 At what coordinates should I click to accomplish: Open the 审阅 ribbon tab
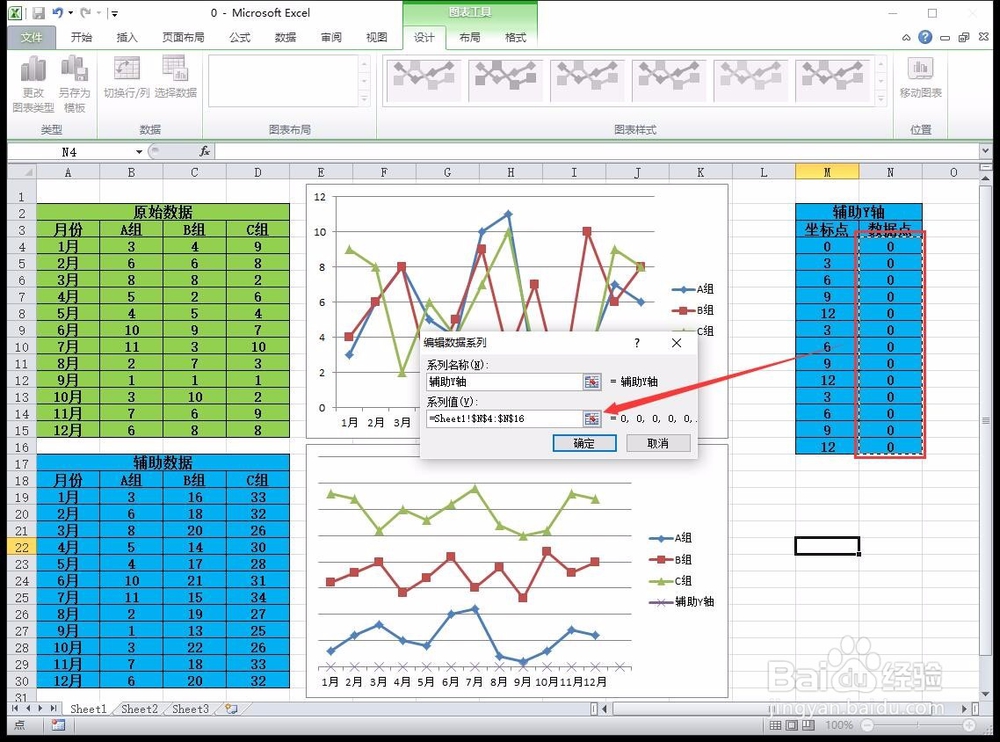[x=331, y=38]
